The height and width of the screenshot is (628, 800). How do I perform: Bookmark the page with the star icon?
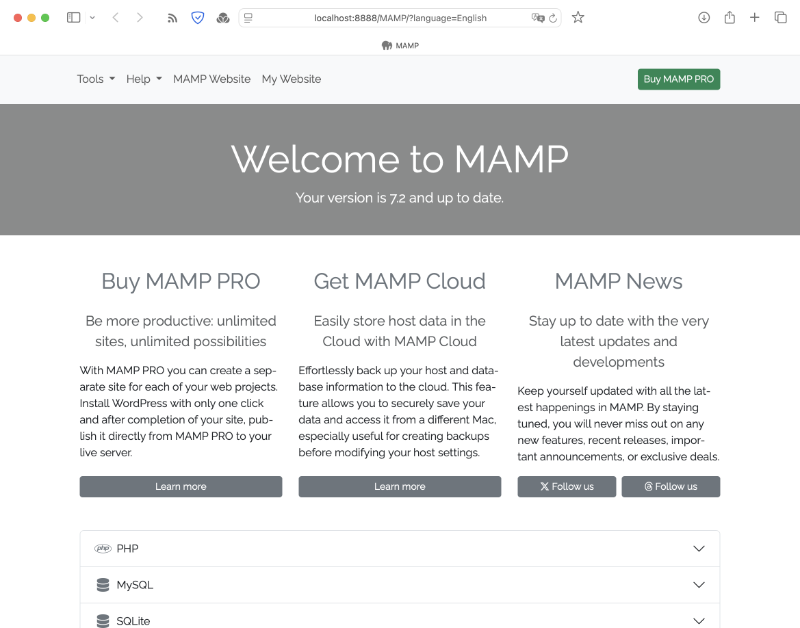point(578,18)
